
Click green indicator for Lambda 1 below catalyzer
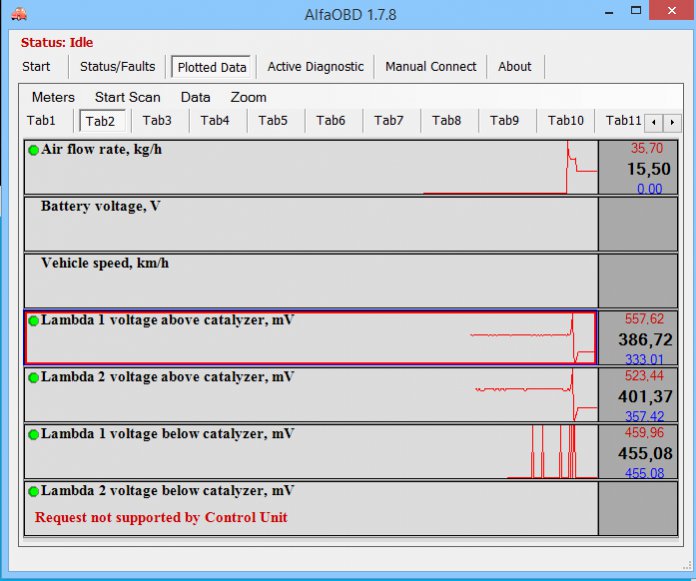33,435
